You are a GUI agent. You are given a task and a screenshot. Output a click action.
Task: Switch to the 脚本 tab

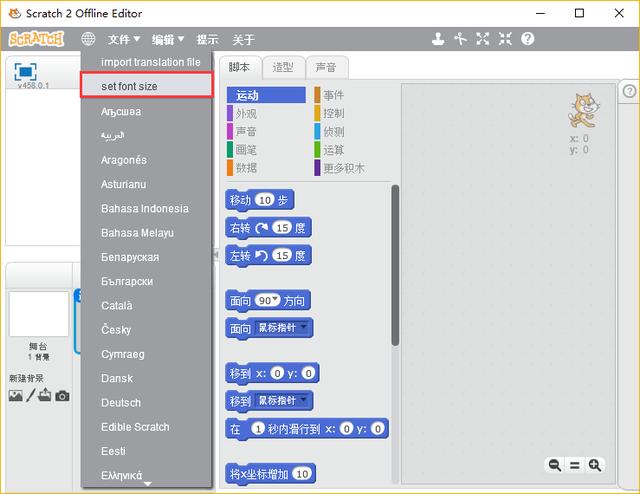click(x=239, y=67)
